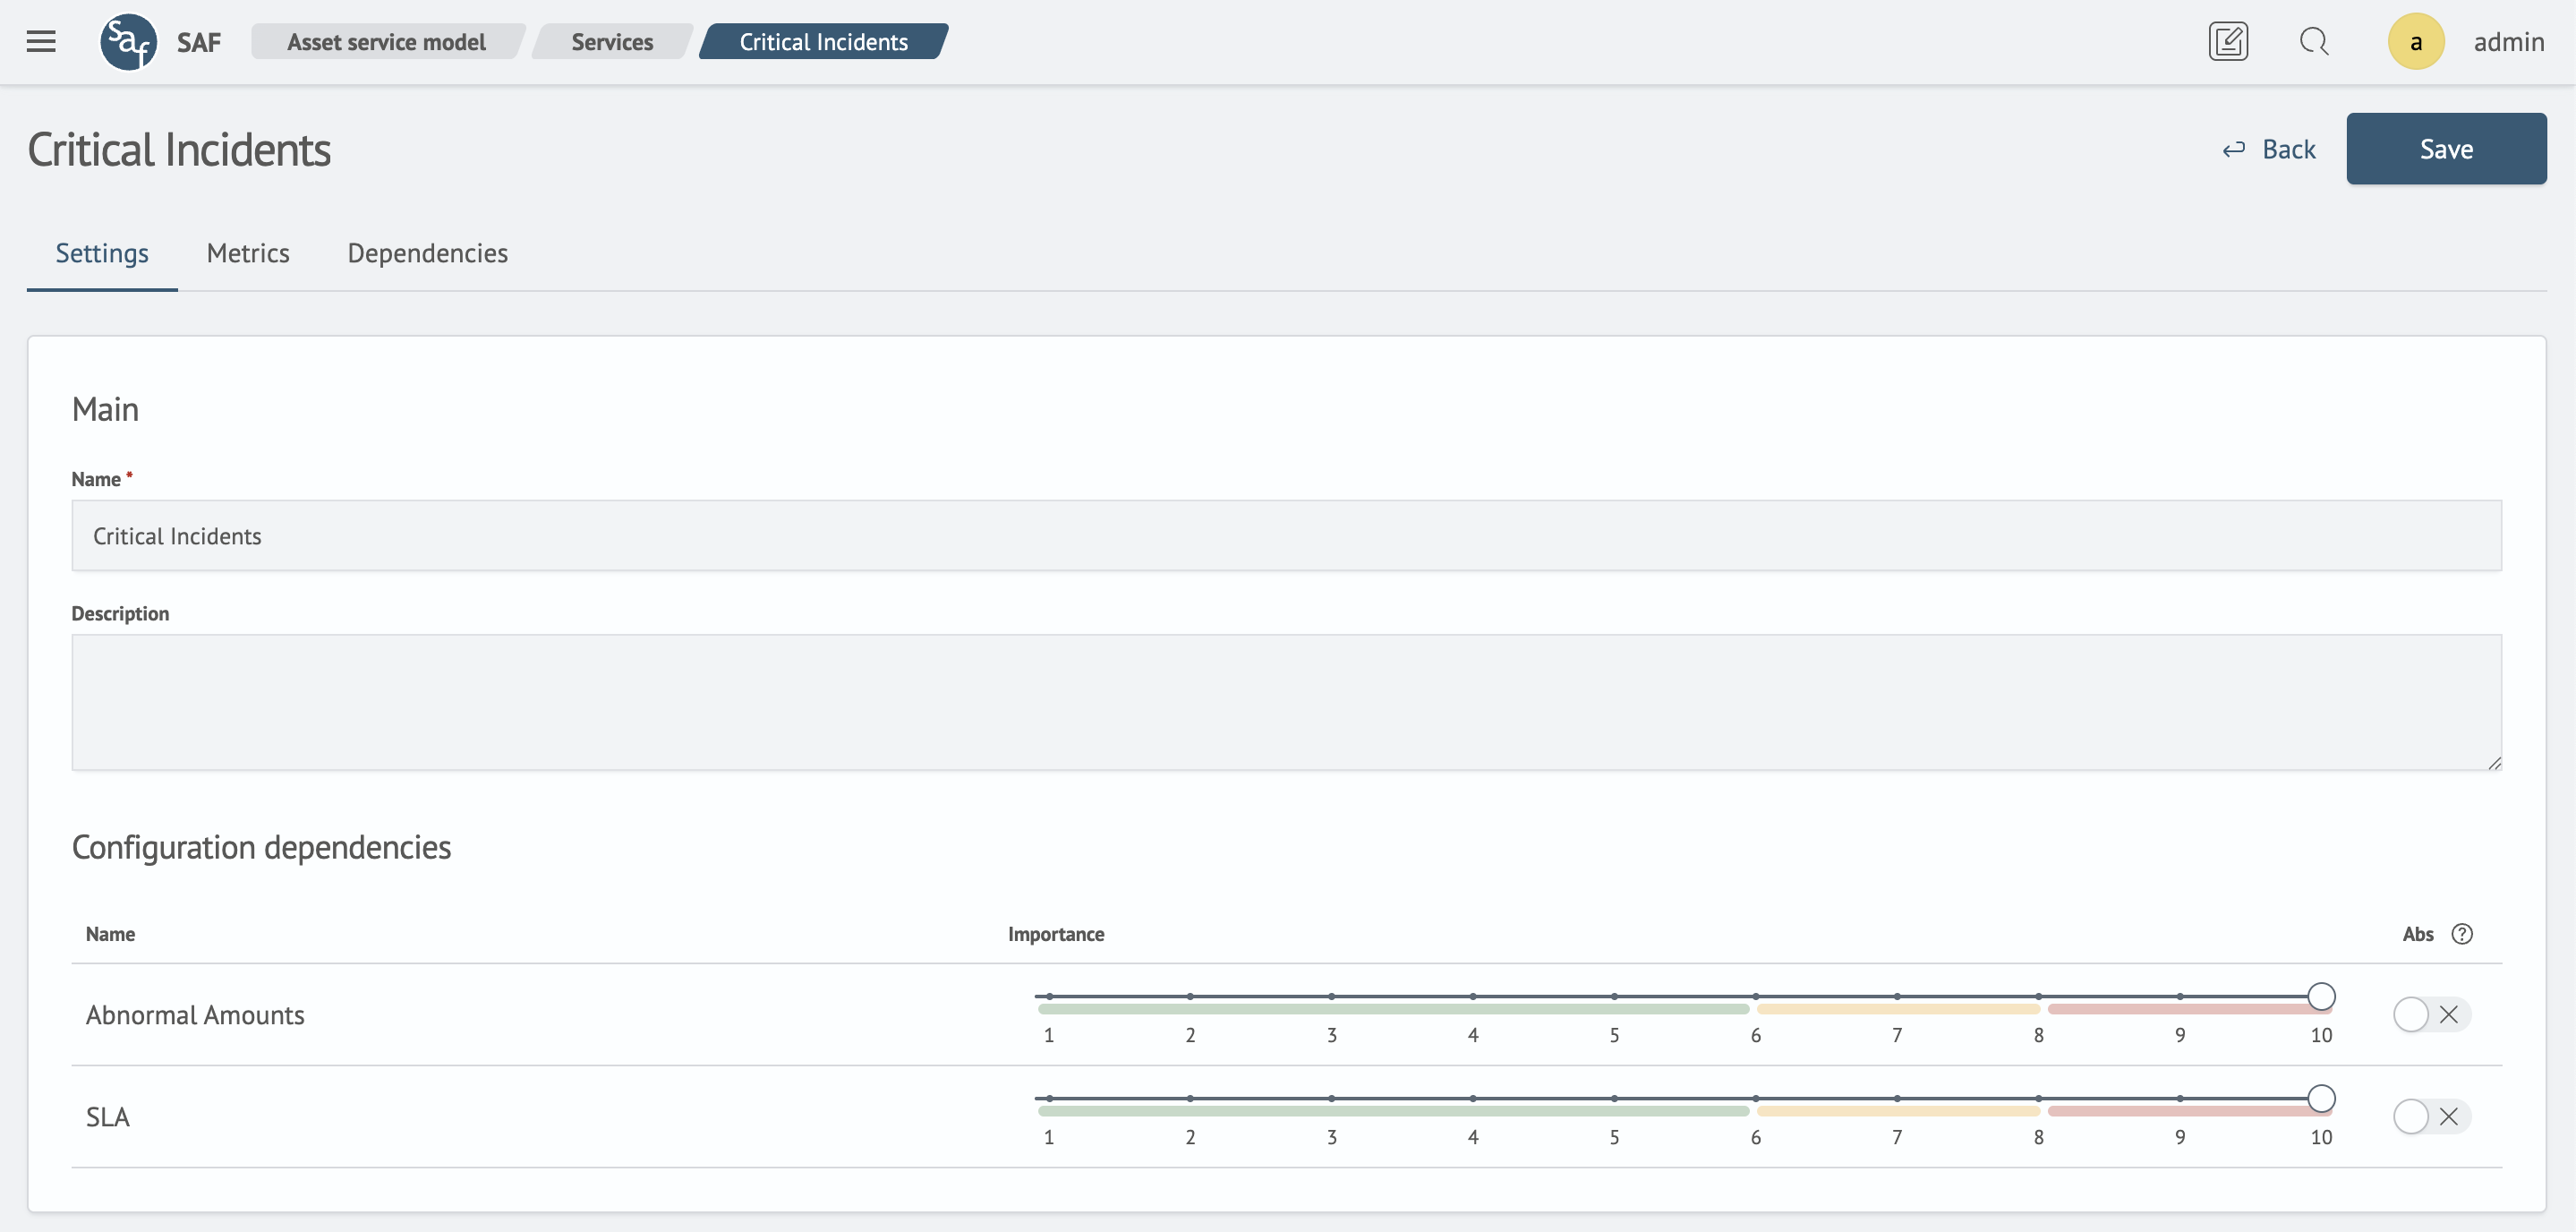Click the Abs help question mark icon

point(2462,933)
